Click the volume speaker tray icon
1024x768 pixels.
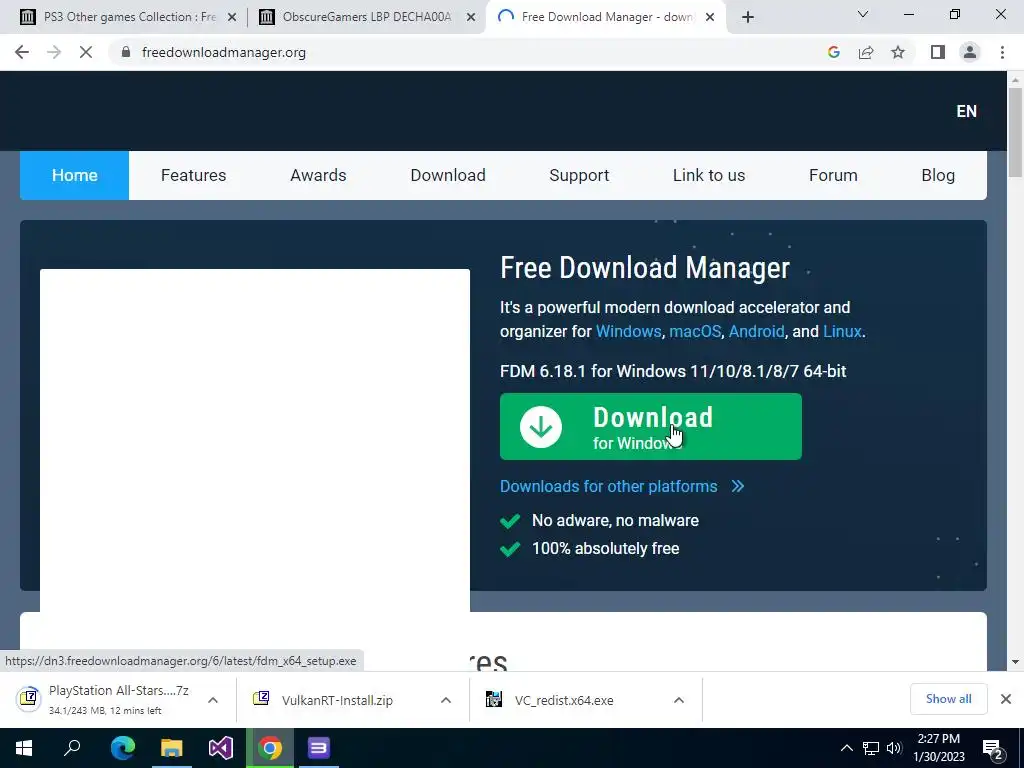(894, 748)
